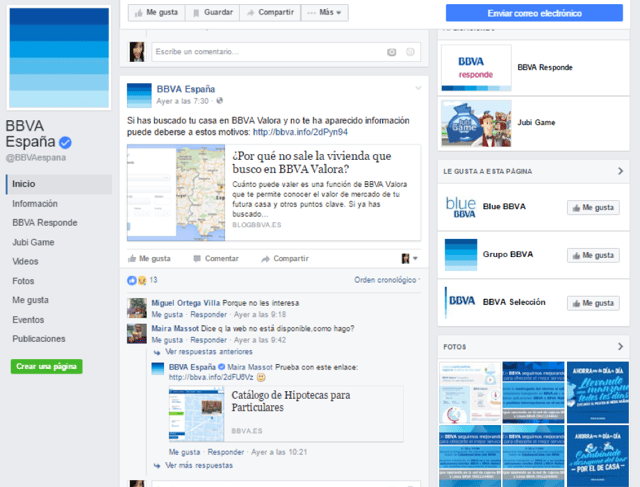640x487 pixels.
Task: Click the BBVA España verified badge
Action: 65,142
